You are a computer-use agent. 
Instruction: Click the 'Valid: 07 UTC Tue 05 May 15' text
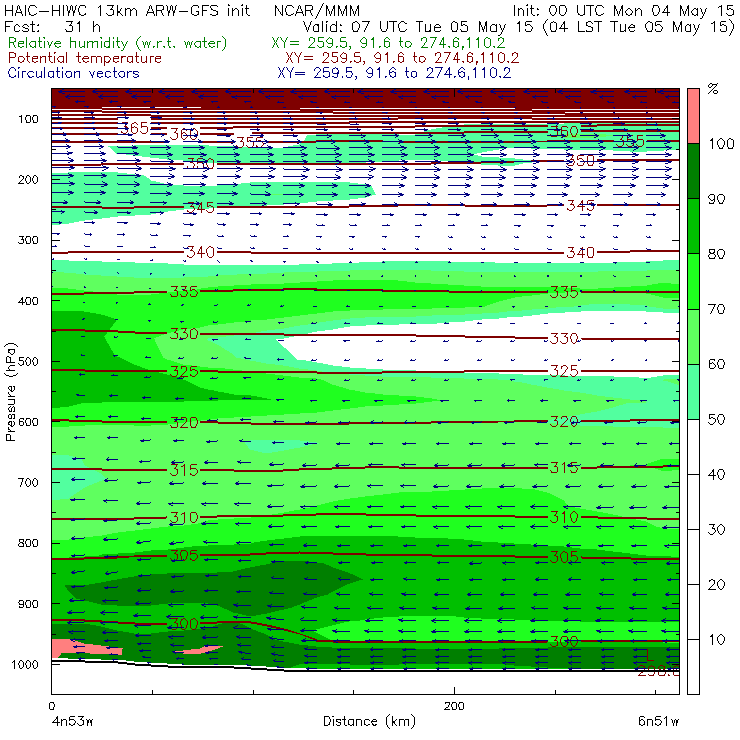tap(418, 27)
